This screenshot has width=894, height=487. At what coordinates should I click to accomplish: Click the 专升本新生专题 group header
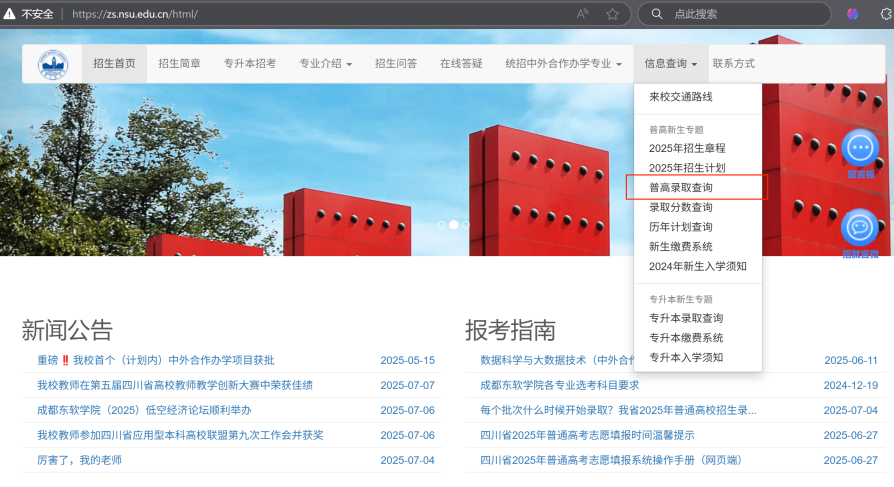click(681, 299)
